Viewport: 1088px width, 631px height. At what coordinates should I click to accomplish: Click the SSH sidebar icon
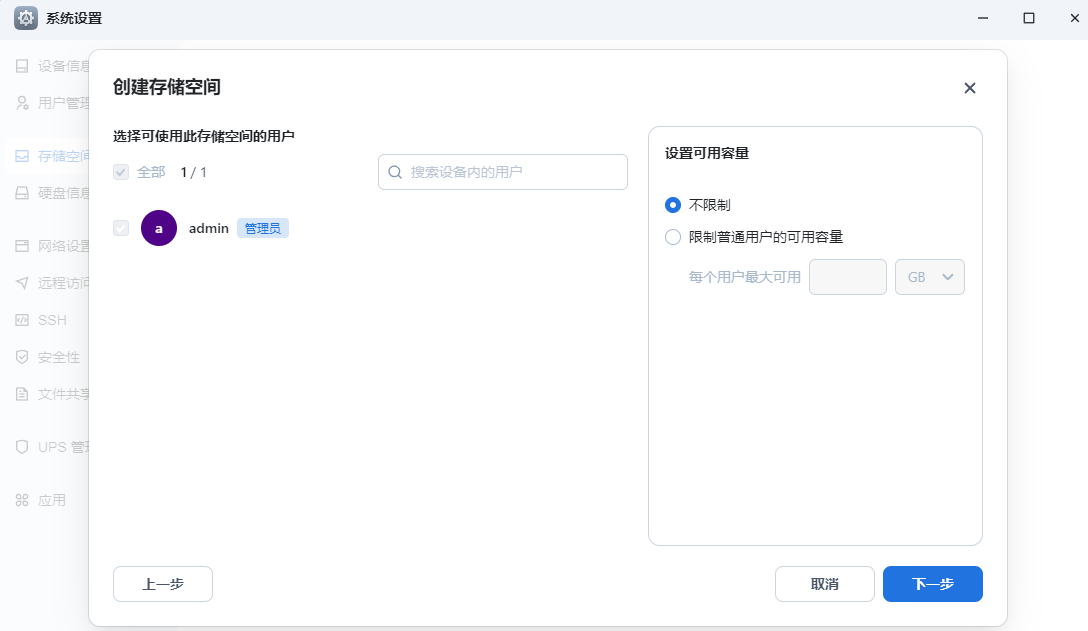[22, 320]
